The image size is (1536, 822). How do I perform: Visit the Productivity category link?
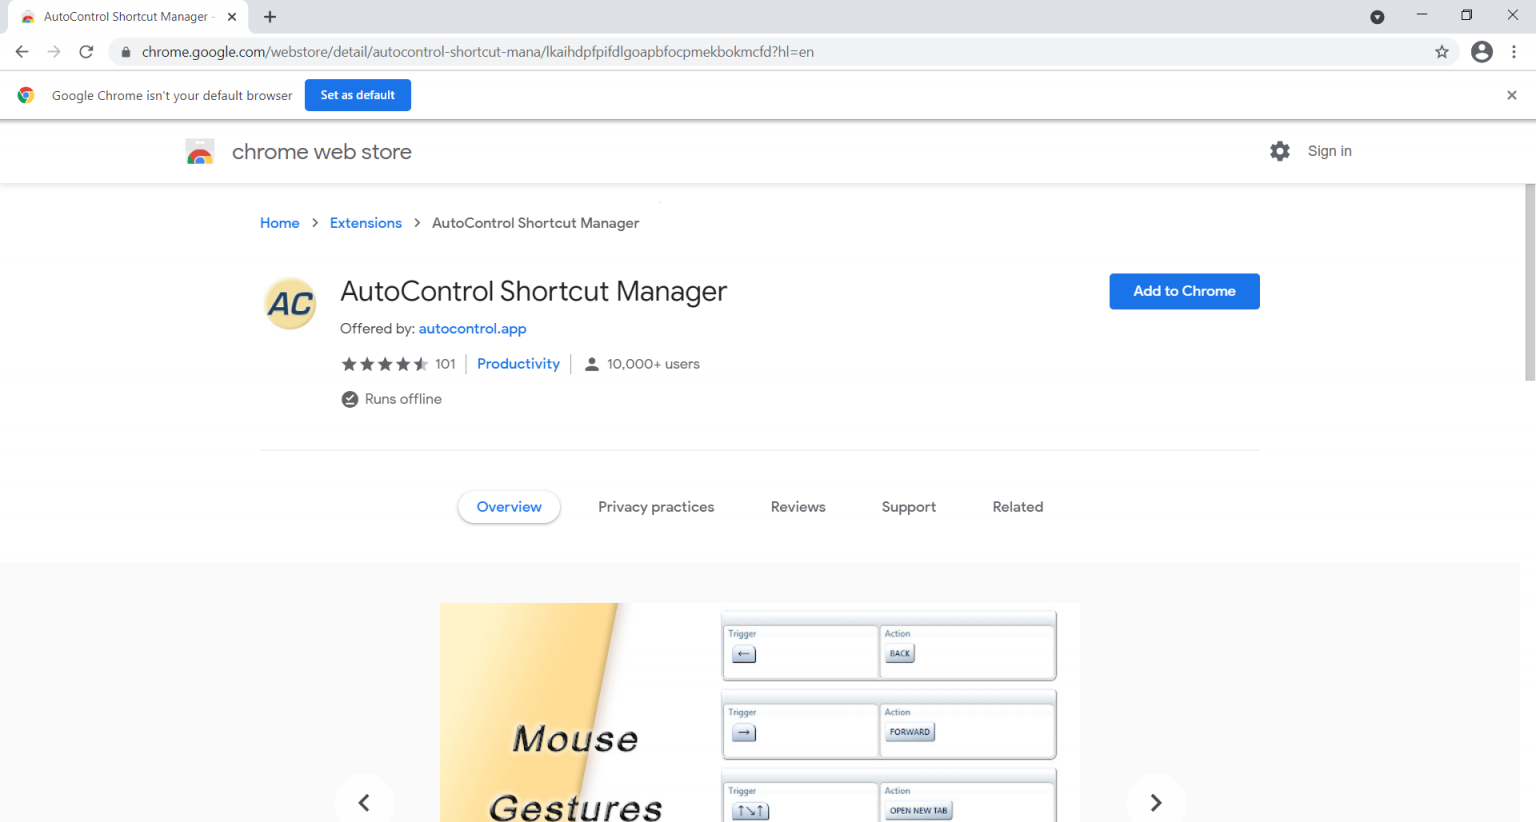click(x=518, y=363)
